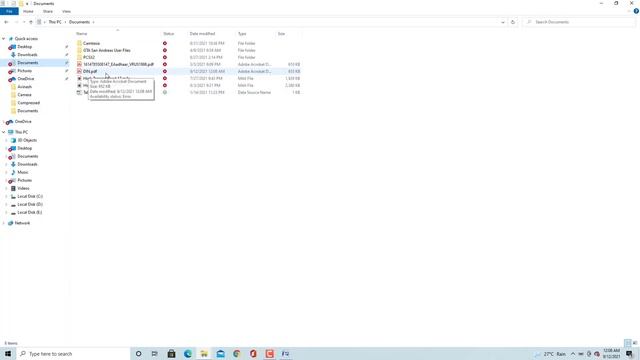This screenshot has width=640, height=360.
Task: Launch Office app from taskbar
Action: (x=253, y=353)
